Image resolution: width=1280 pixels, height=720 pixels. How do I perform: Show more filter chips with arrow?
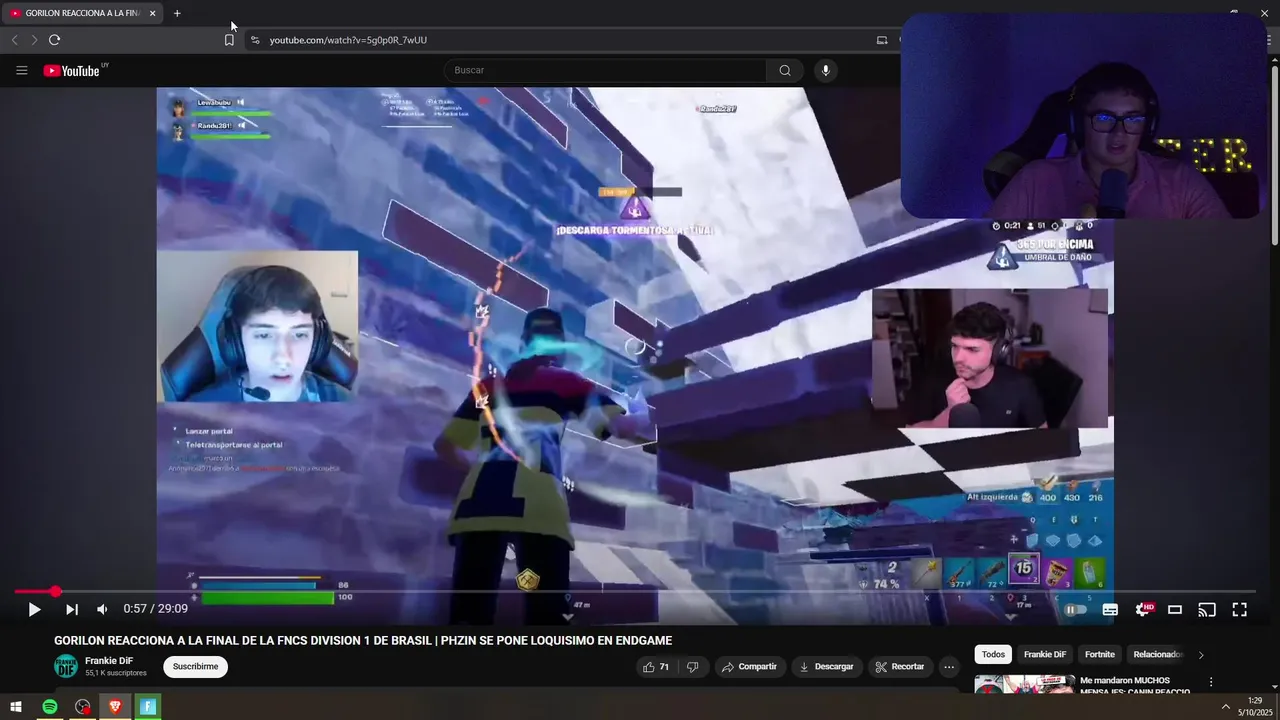point(1201,655)
